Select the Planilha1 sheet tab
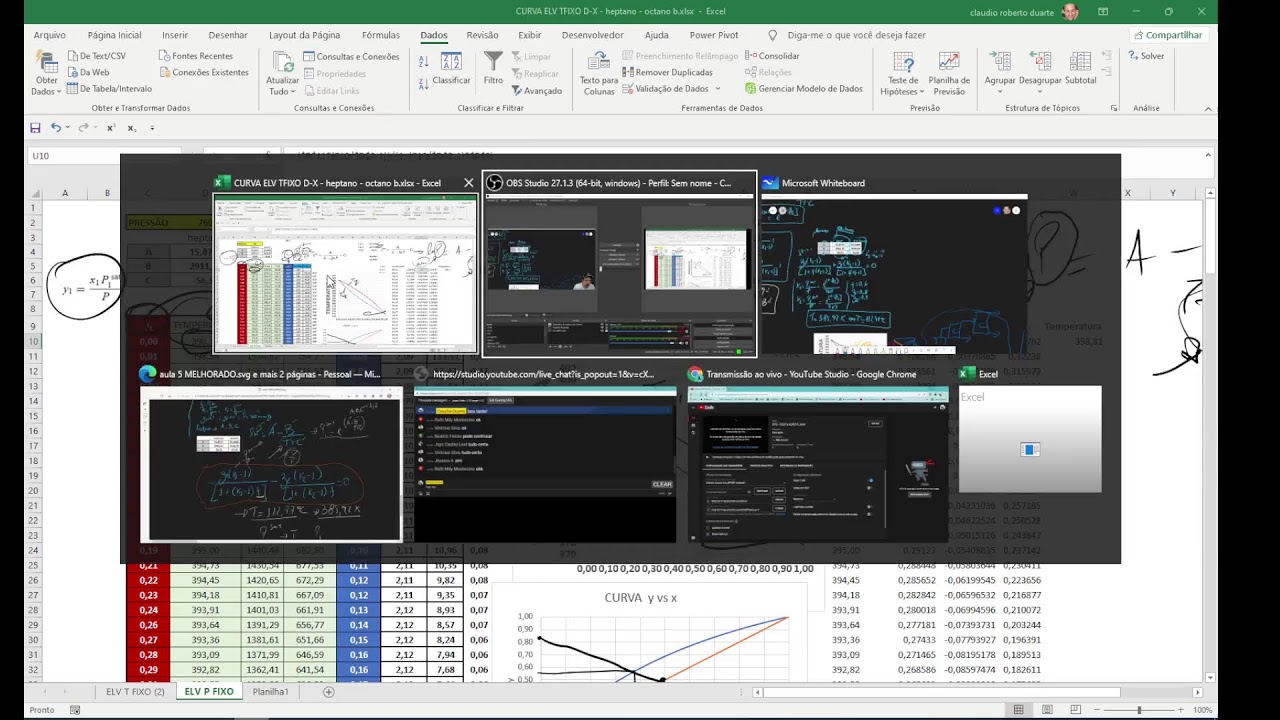Screen dimensions: 1280x720 coord(271,692)
